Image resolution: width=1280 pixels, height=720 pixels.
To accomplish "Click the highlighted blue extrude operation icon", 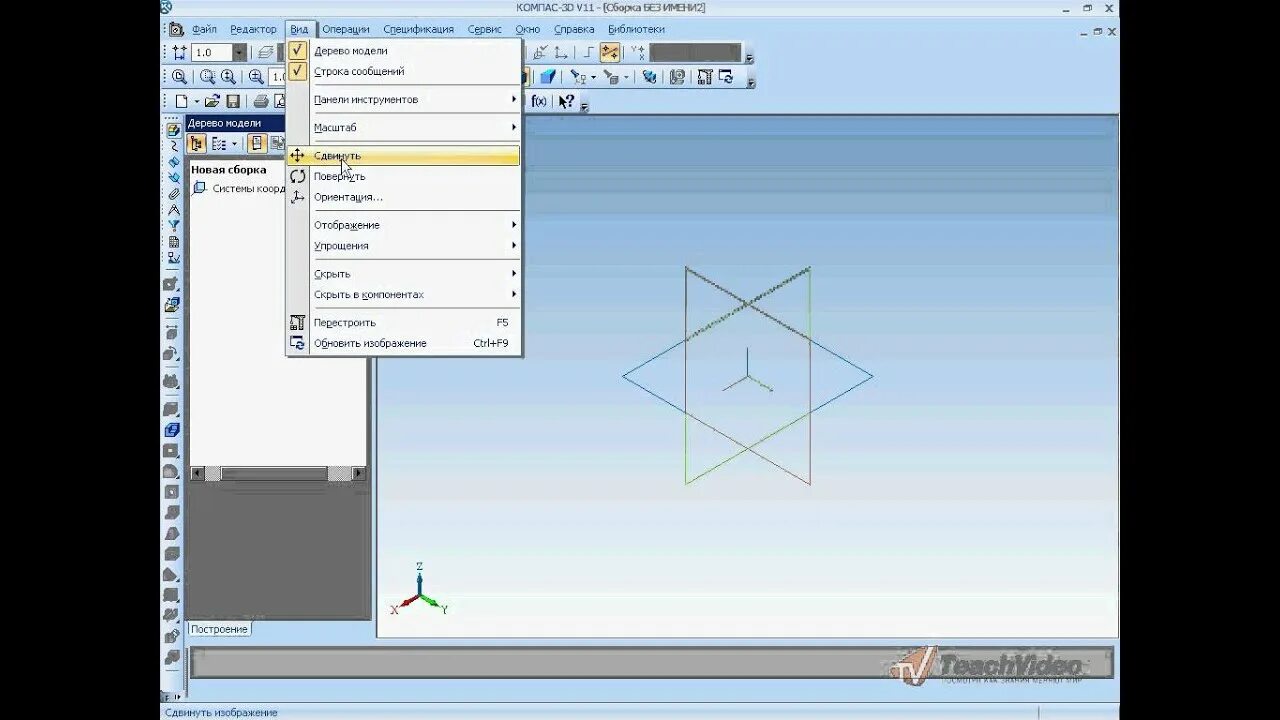I will tap(172, 430).
